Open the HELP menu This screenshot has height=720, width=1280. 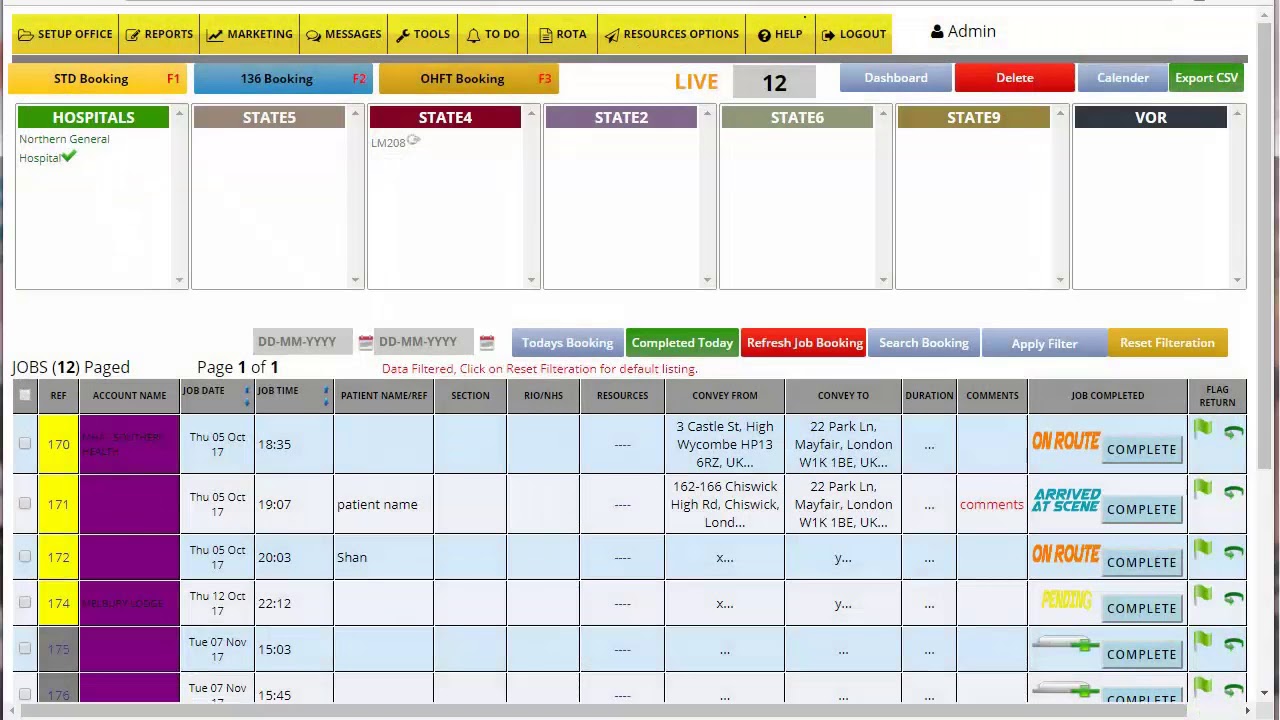tap(780, 34)
